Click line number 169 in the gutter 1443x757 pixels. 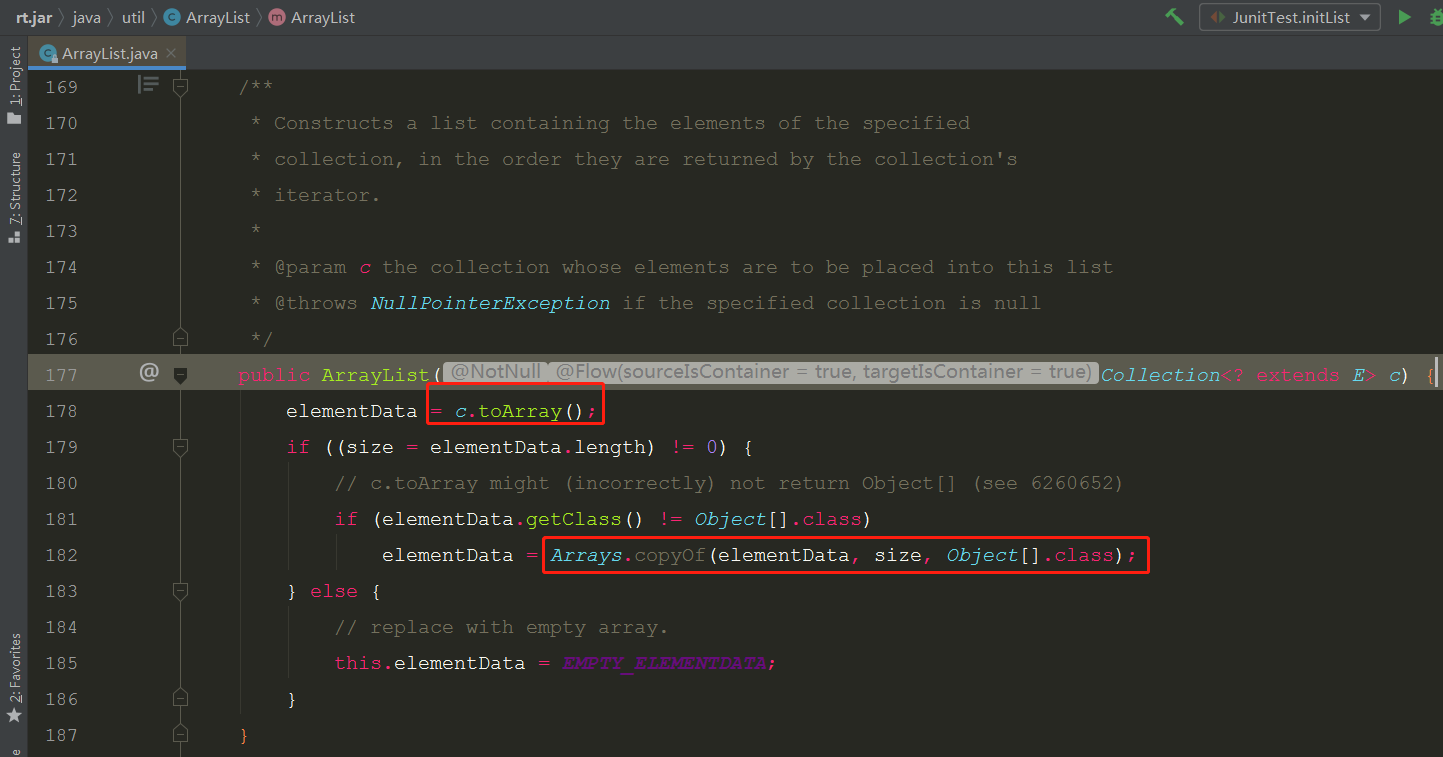pos(62,87)
